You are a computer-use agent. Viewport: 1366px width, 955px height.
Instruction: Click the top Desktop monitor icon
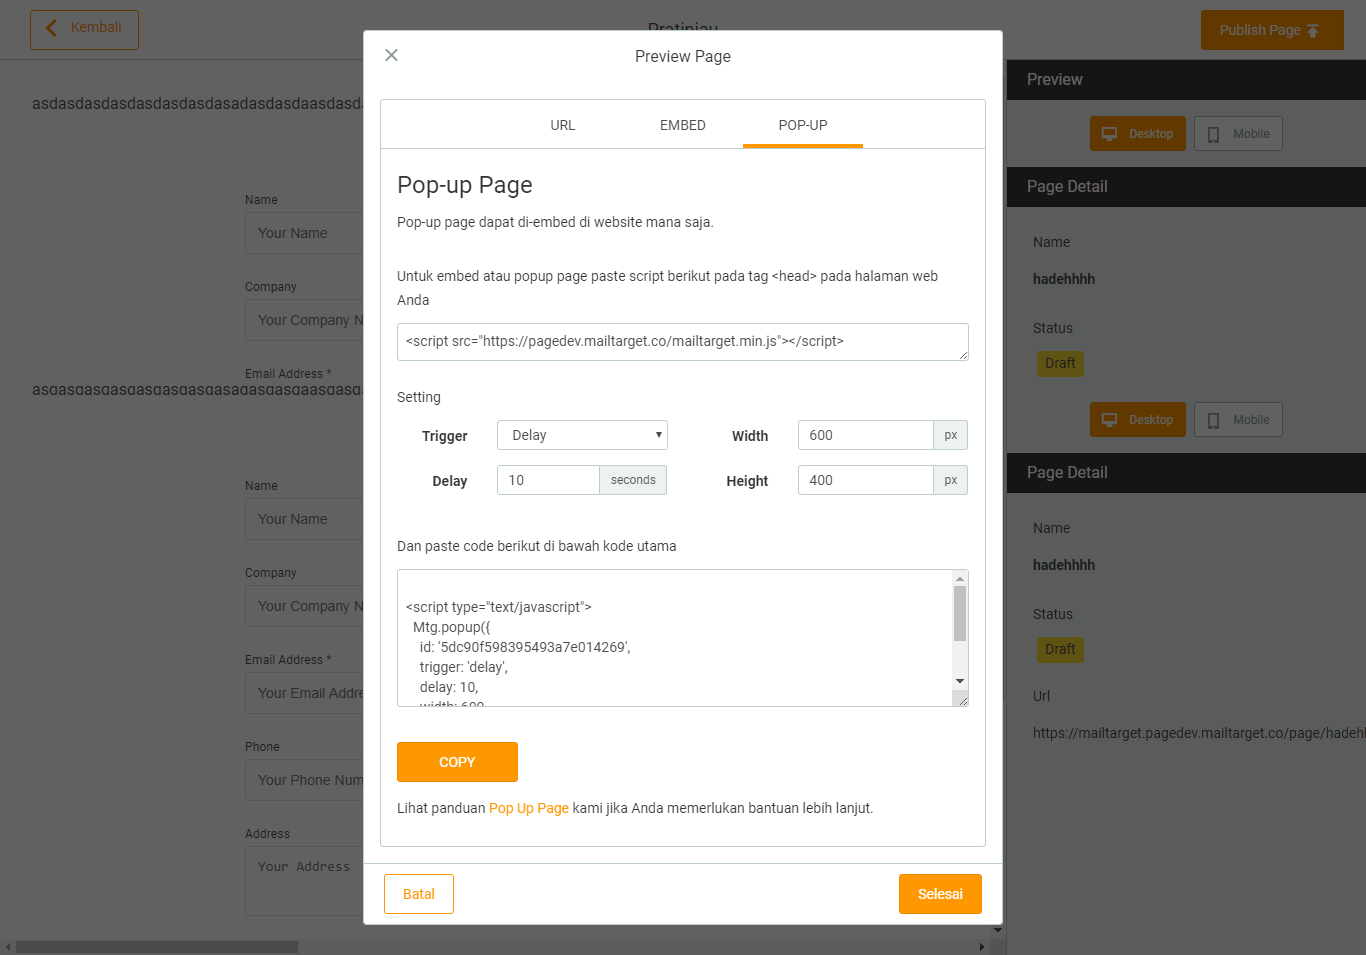(1110, 134)
